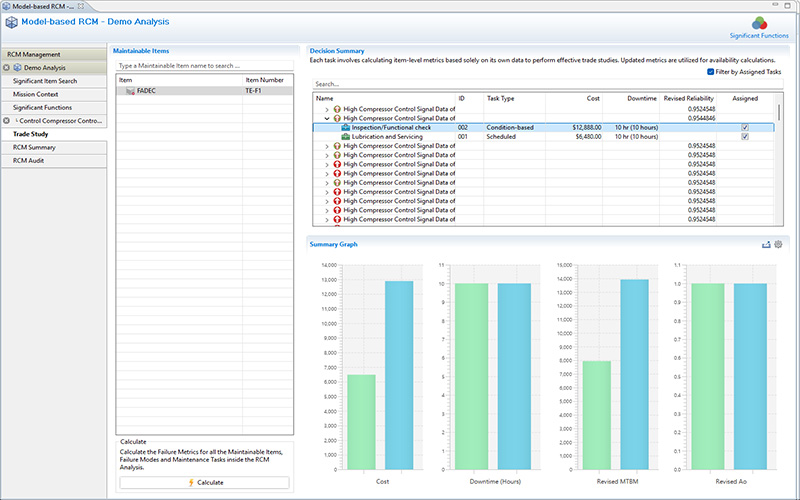Click the blue bar in Revised Ao chart

pos(750,377)
